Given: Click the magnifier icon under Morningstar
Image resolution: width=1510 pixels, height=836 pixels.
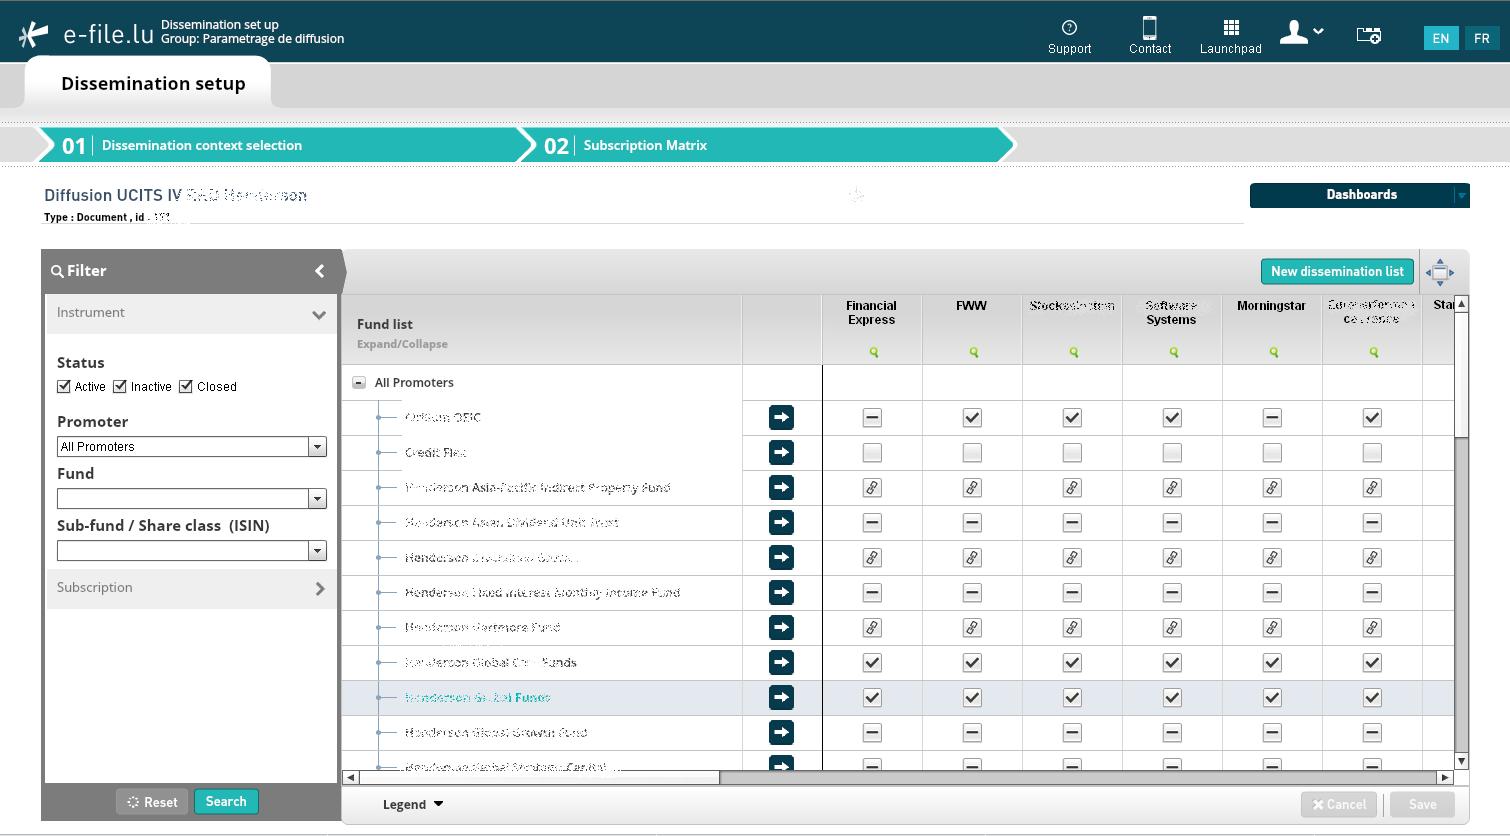Looking at the screenshot, I should pos(1273,352).
